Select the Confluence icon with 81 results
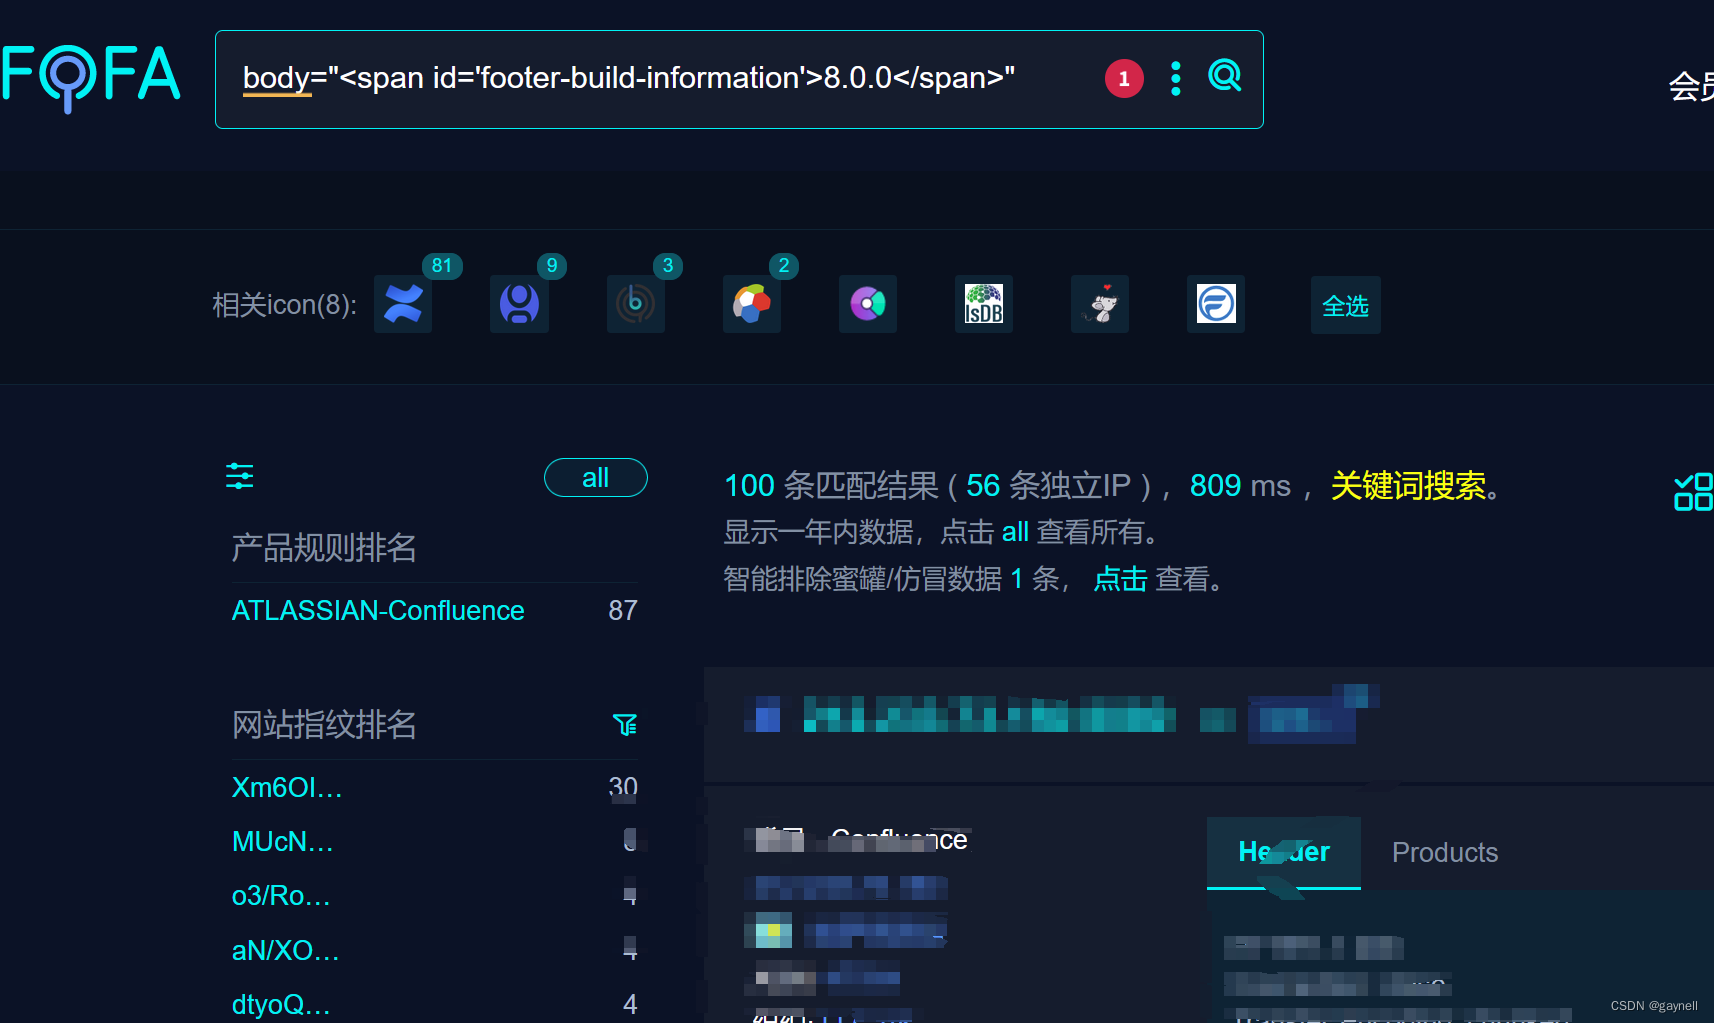Screen dimensions: 1714x1023 click(403, 304)
